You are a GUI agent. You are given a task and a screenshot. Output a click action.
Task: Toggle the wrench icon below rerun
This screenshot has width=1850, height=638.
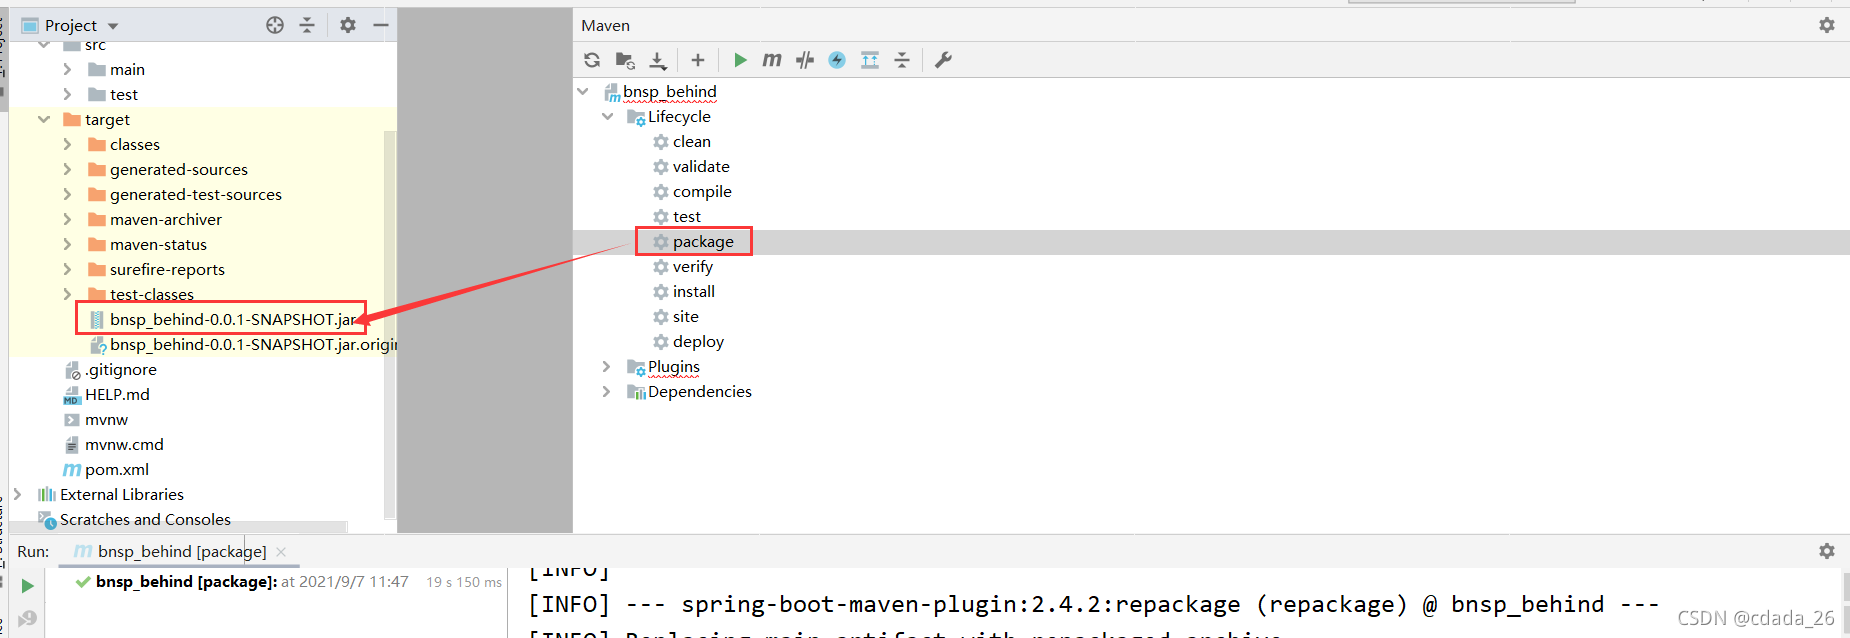point(27,619)
